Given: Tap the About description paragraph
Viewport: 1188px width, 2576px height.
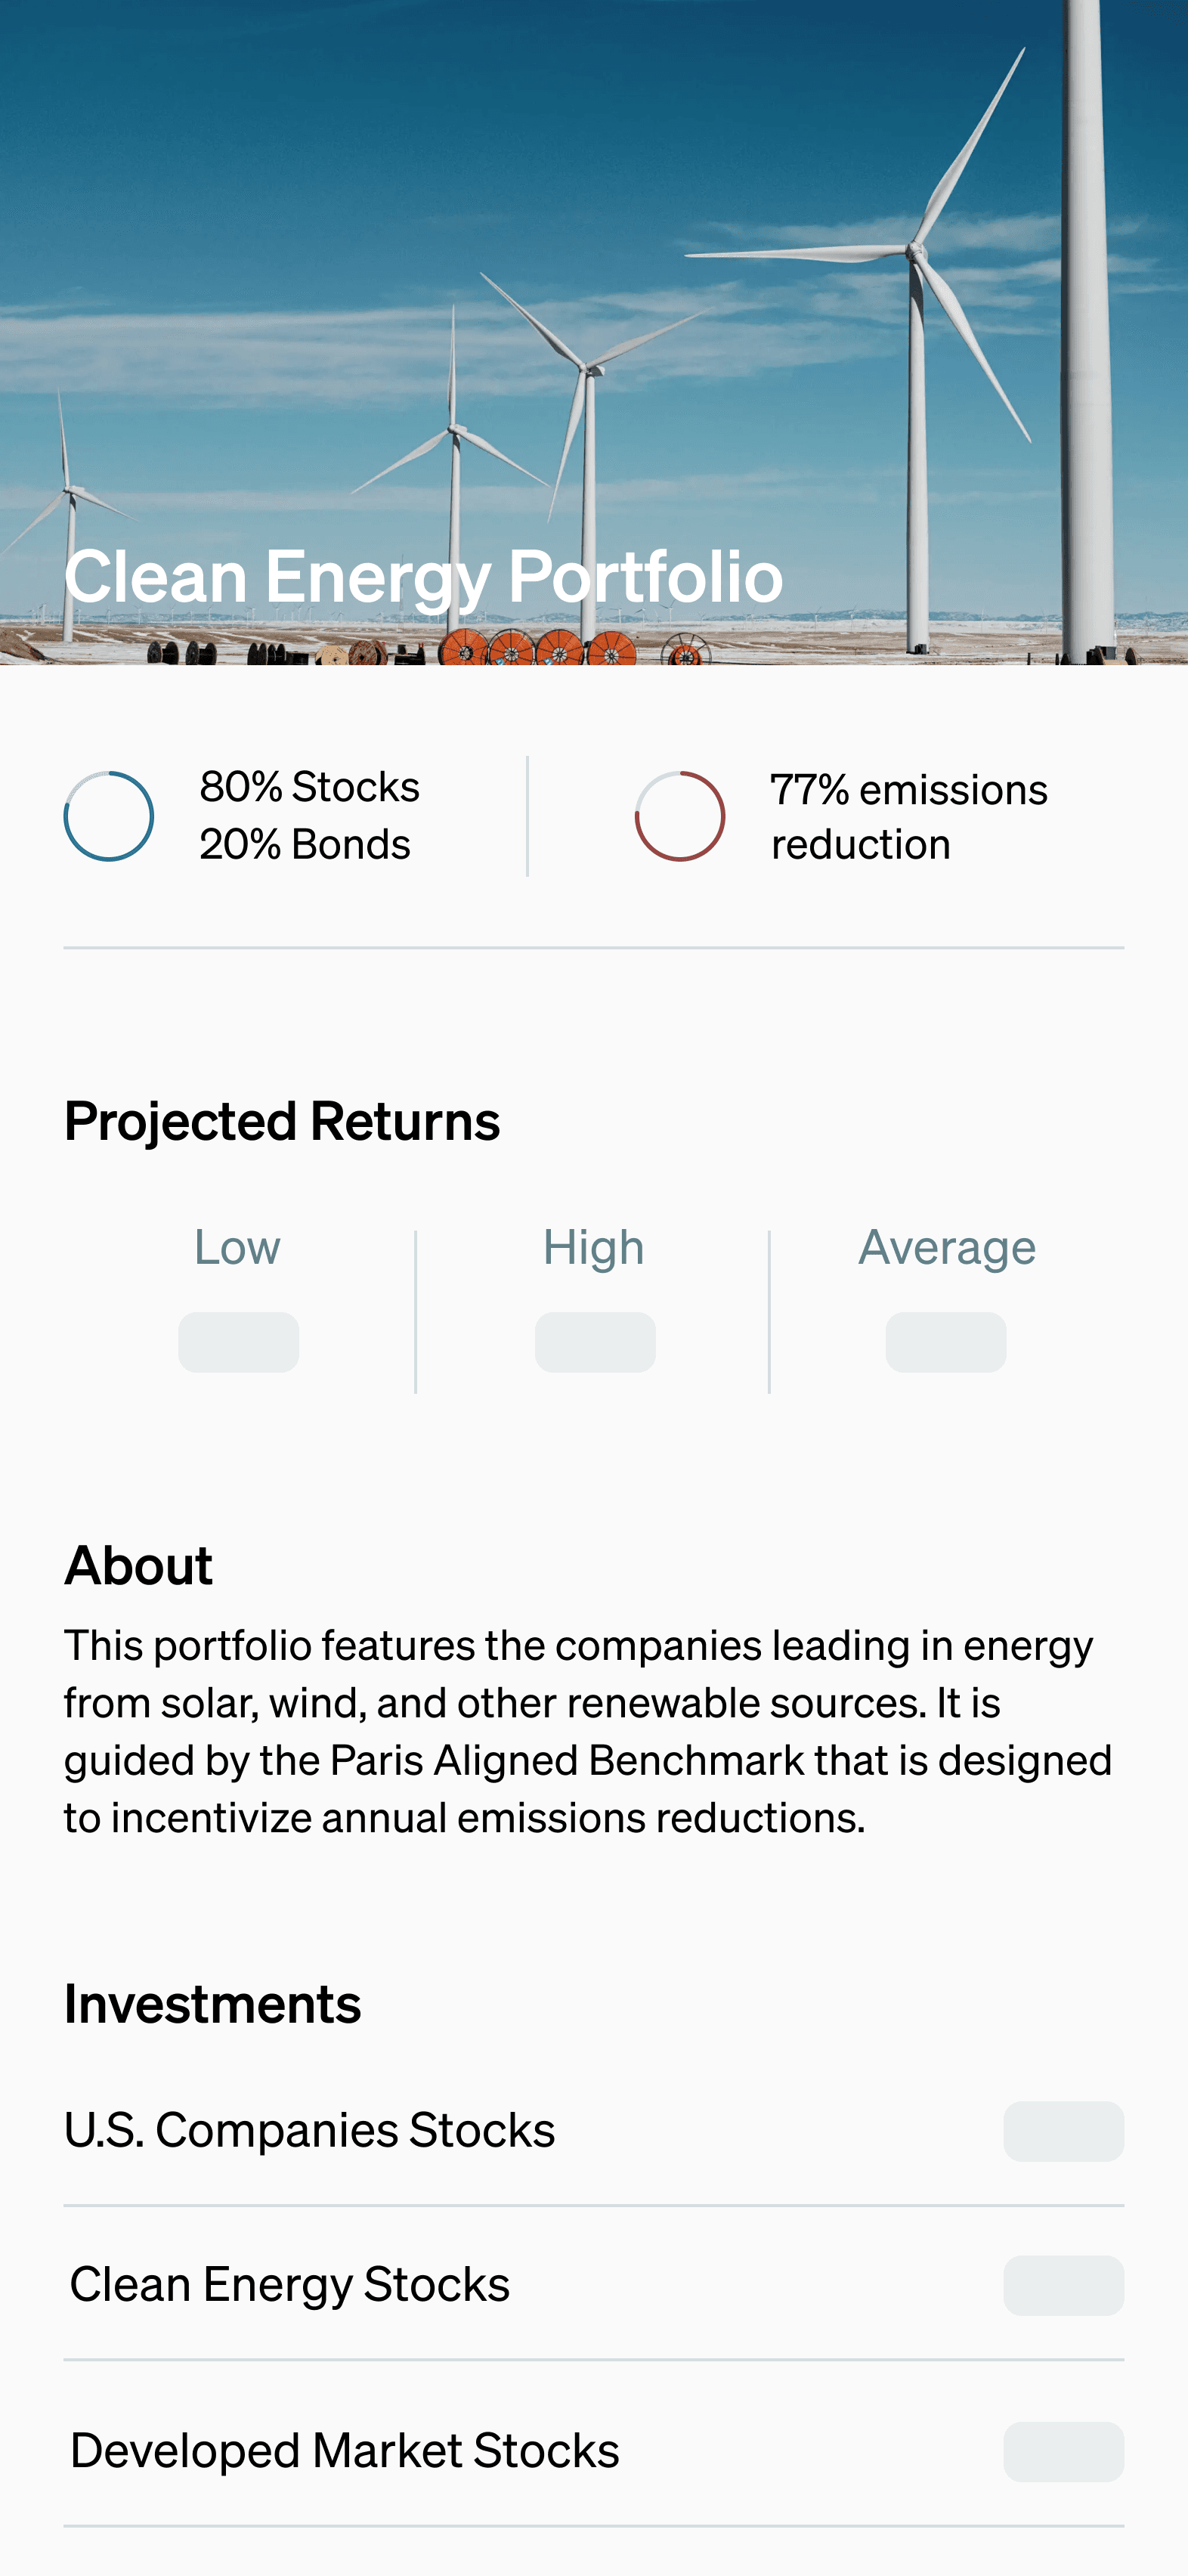Looking at the screenshot, I should point(589,1731).
